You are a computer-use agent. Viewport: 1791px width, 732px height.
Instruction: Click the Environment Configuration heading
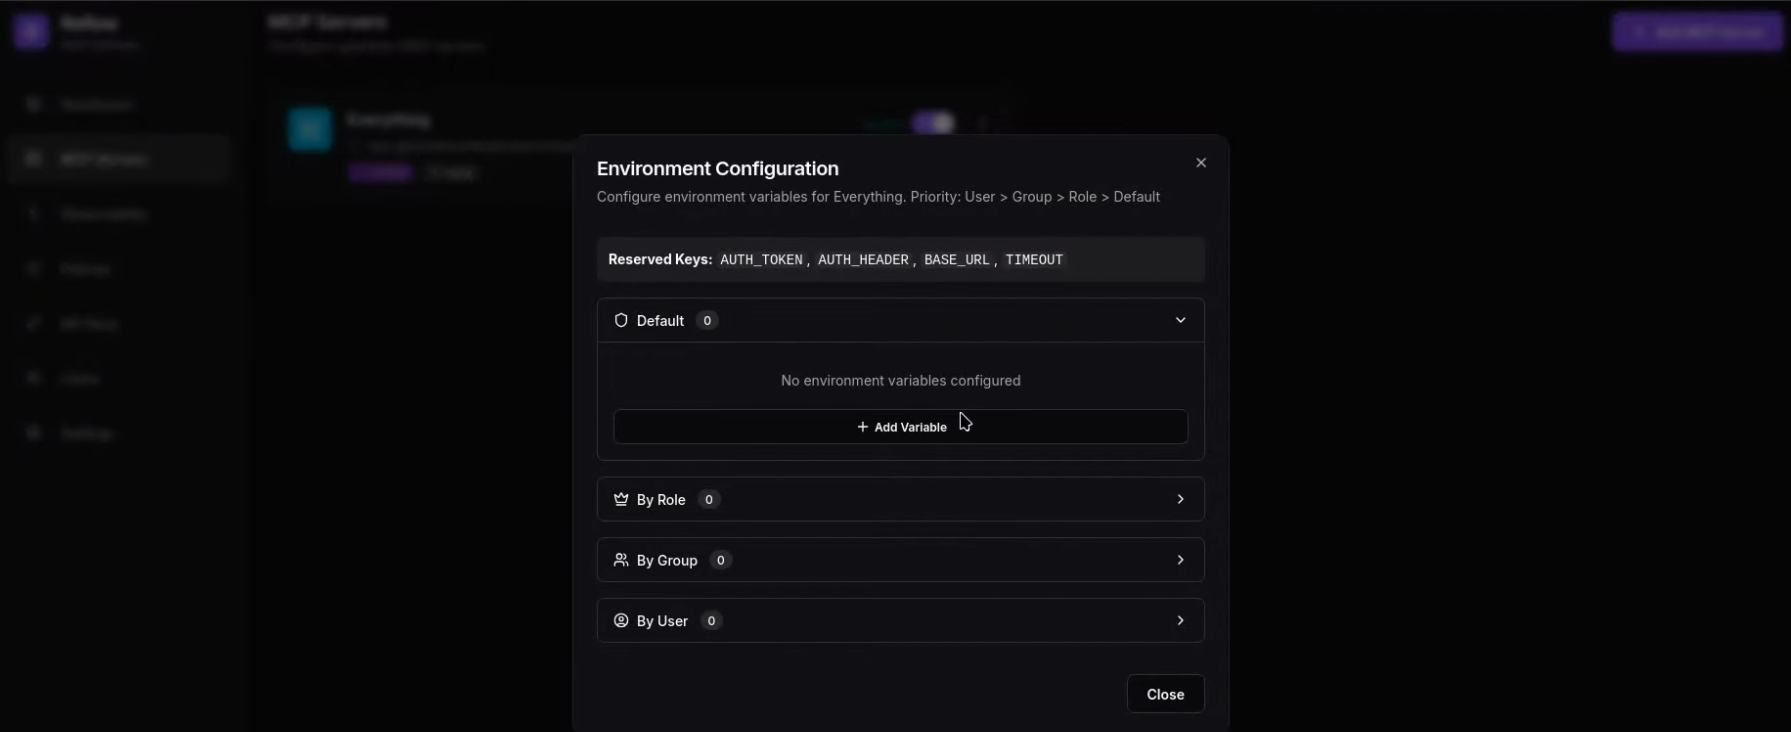717,169
